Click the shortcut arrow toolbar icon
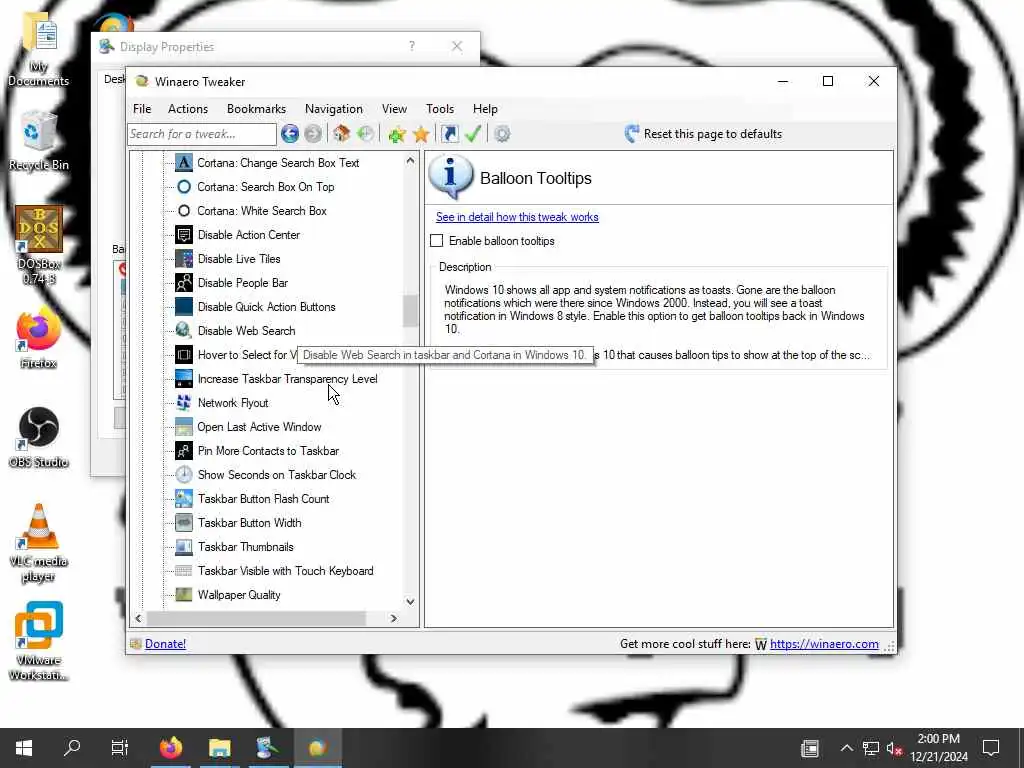The width and height of the screenshot is (1024, 768). [x=449, y=134]
